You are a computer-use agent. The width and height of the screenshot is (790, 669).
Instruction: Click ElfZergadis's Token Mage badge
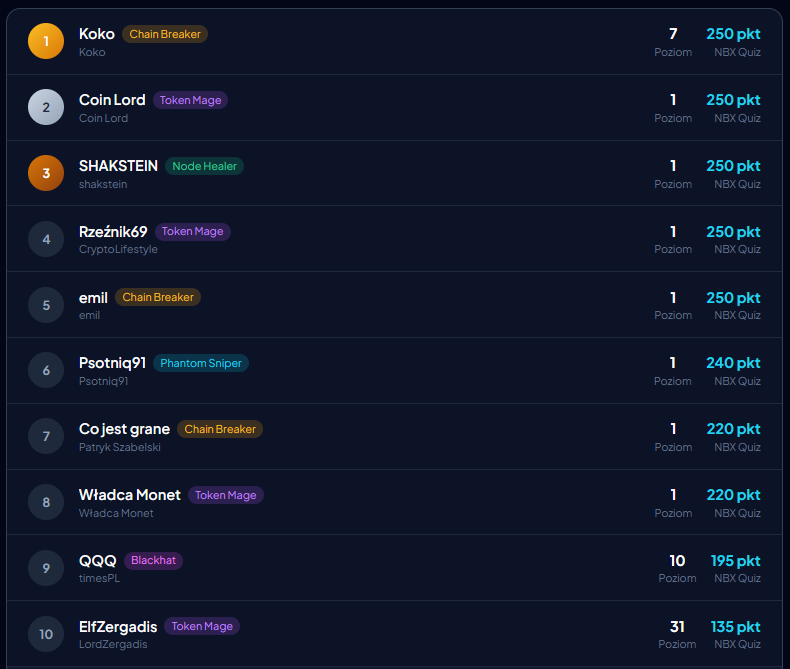(202, 626)
